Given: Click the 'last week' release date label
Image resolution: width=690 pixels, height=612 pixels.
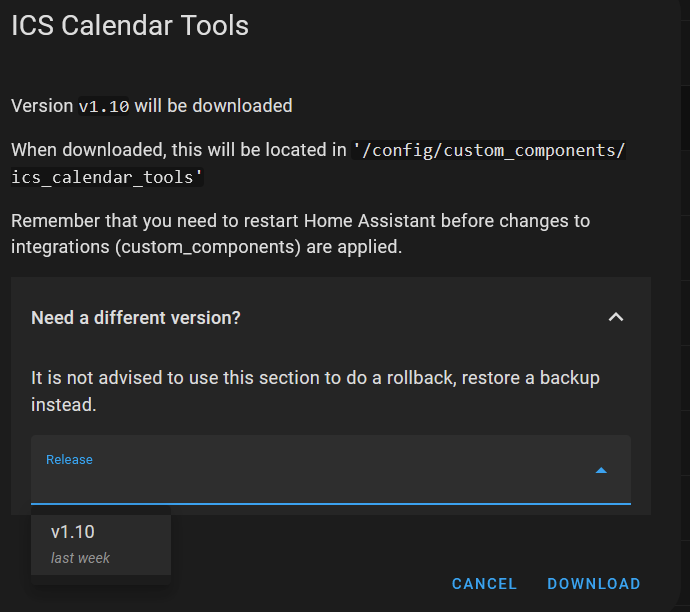Looking at the screenshot, I should [80, 558].
